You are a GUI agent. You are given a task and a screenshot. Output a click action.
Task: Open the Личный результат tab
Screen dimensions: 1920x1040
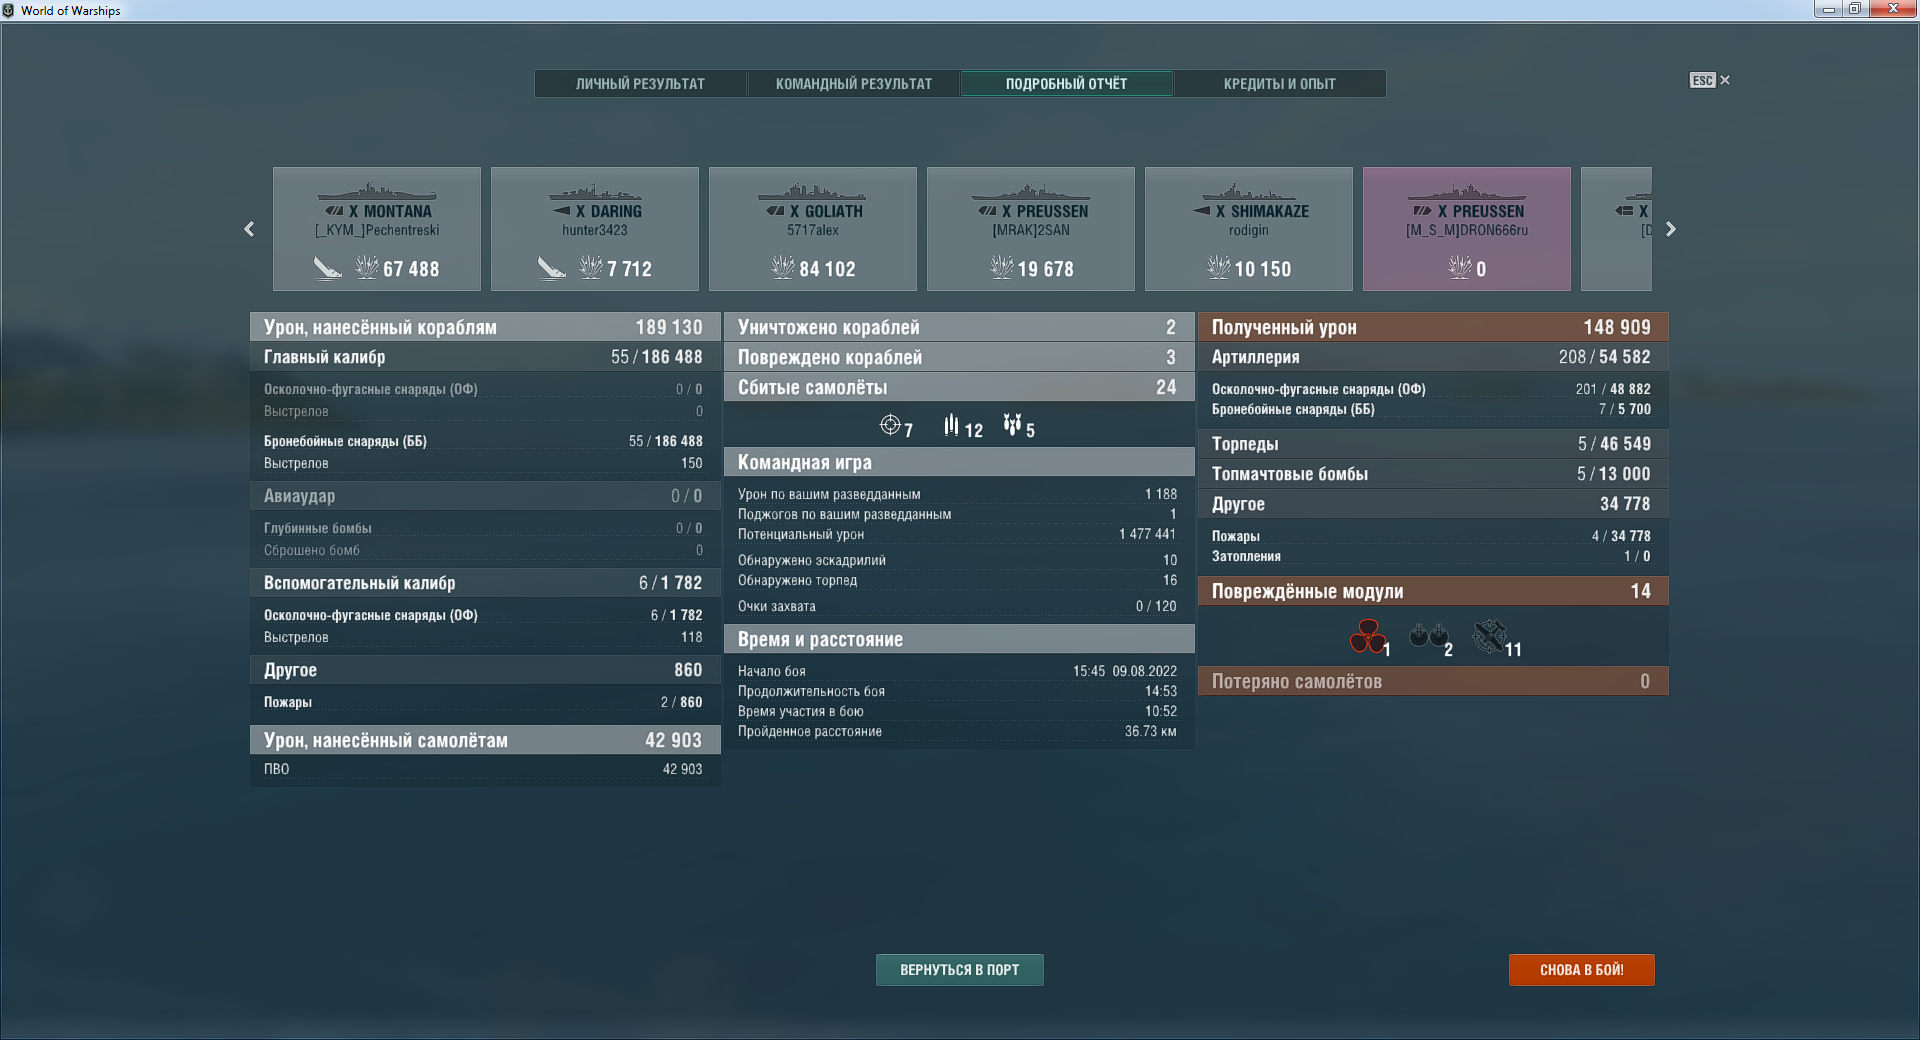[640, 84]
